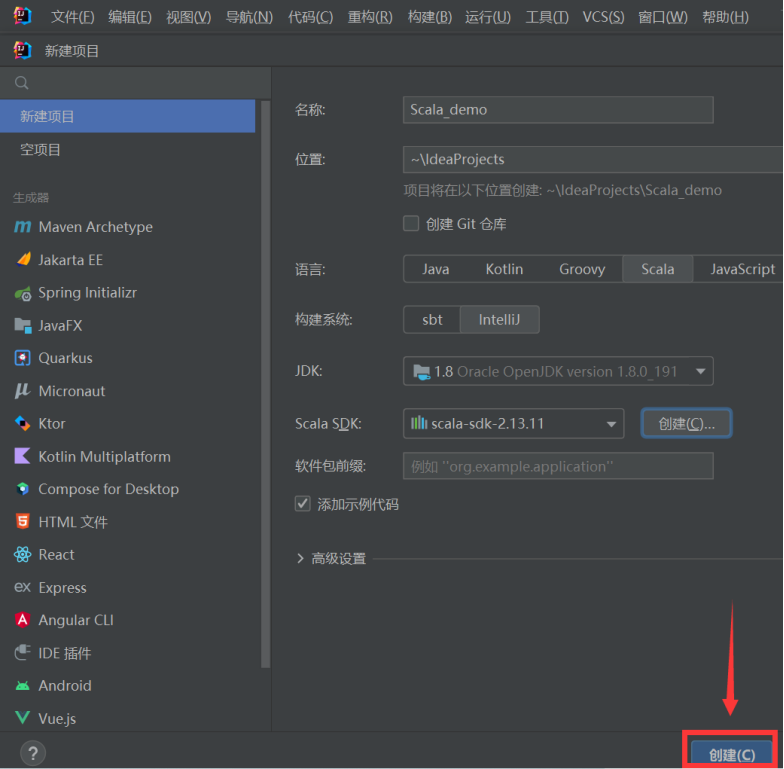This screenshot has width=784, height=769.
Task: Click the React atom icon
Action: [x=22, y=554]
